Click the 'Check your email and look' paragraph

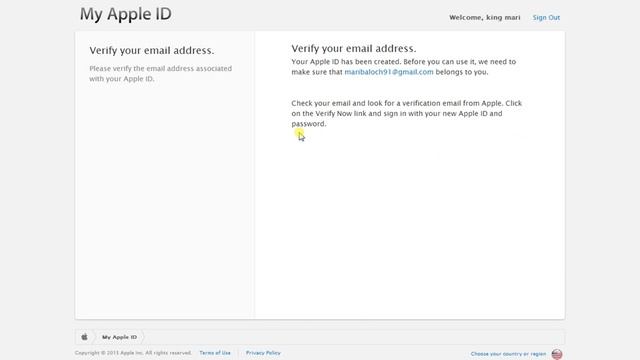[407, 113]
